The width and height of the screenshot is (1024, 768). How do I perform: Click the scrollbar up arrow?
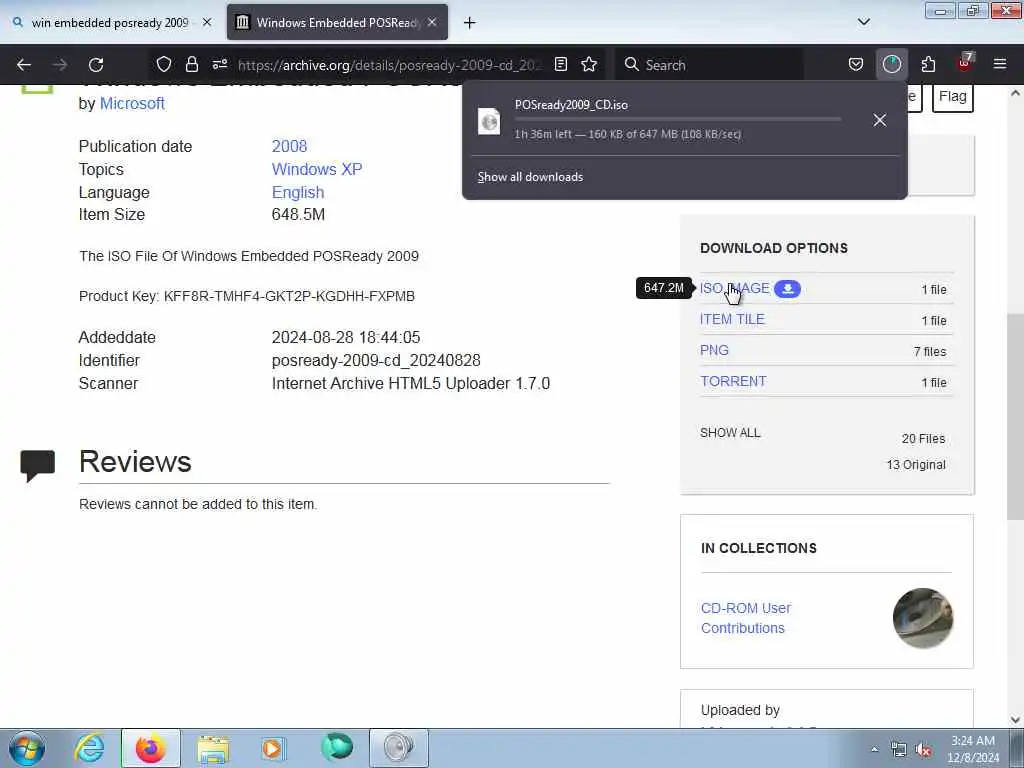(x=1016, y=93)
